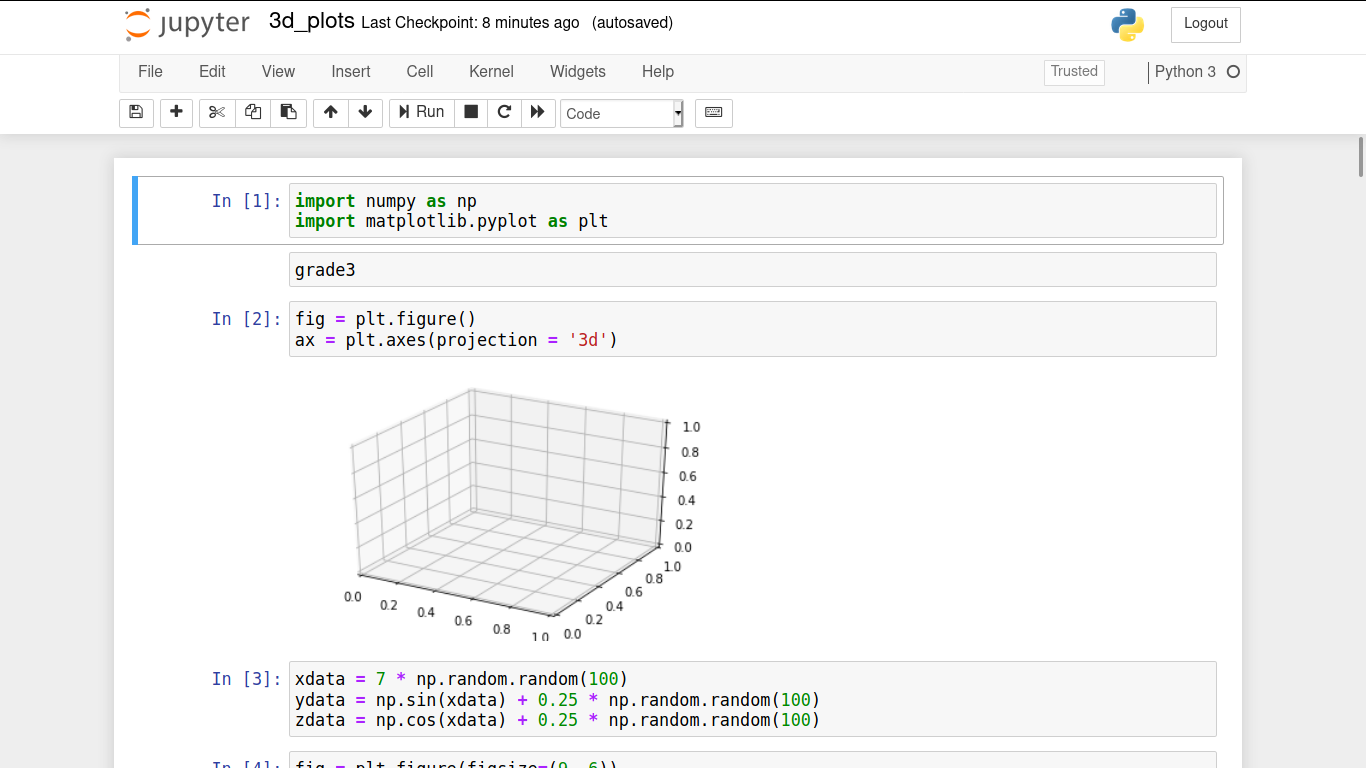
Task: Click the (autosaved) status text
Action: tap(632, 23)
